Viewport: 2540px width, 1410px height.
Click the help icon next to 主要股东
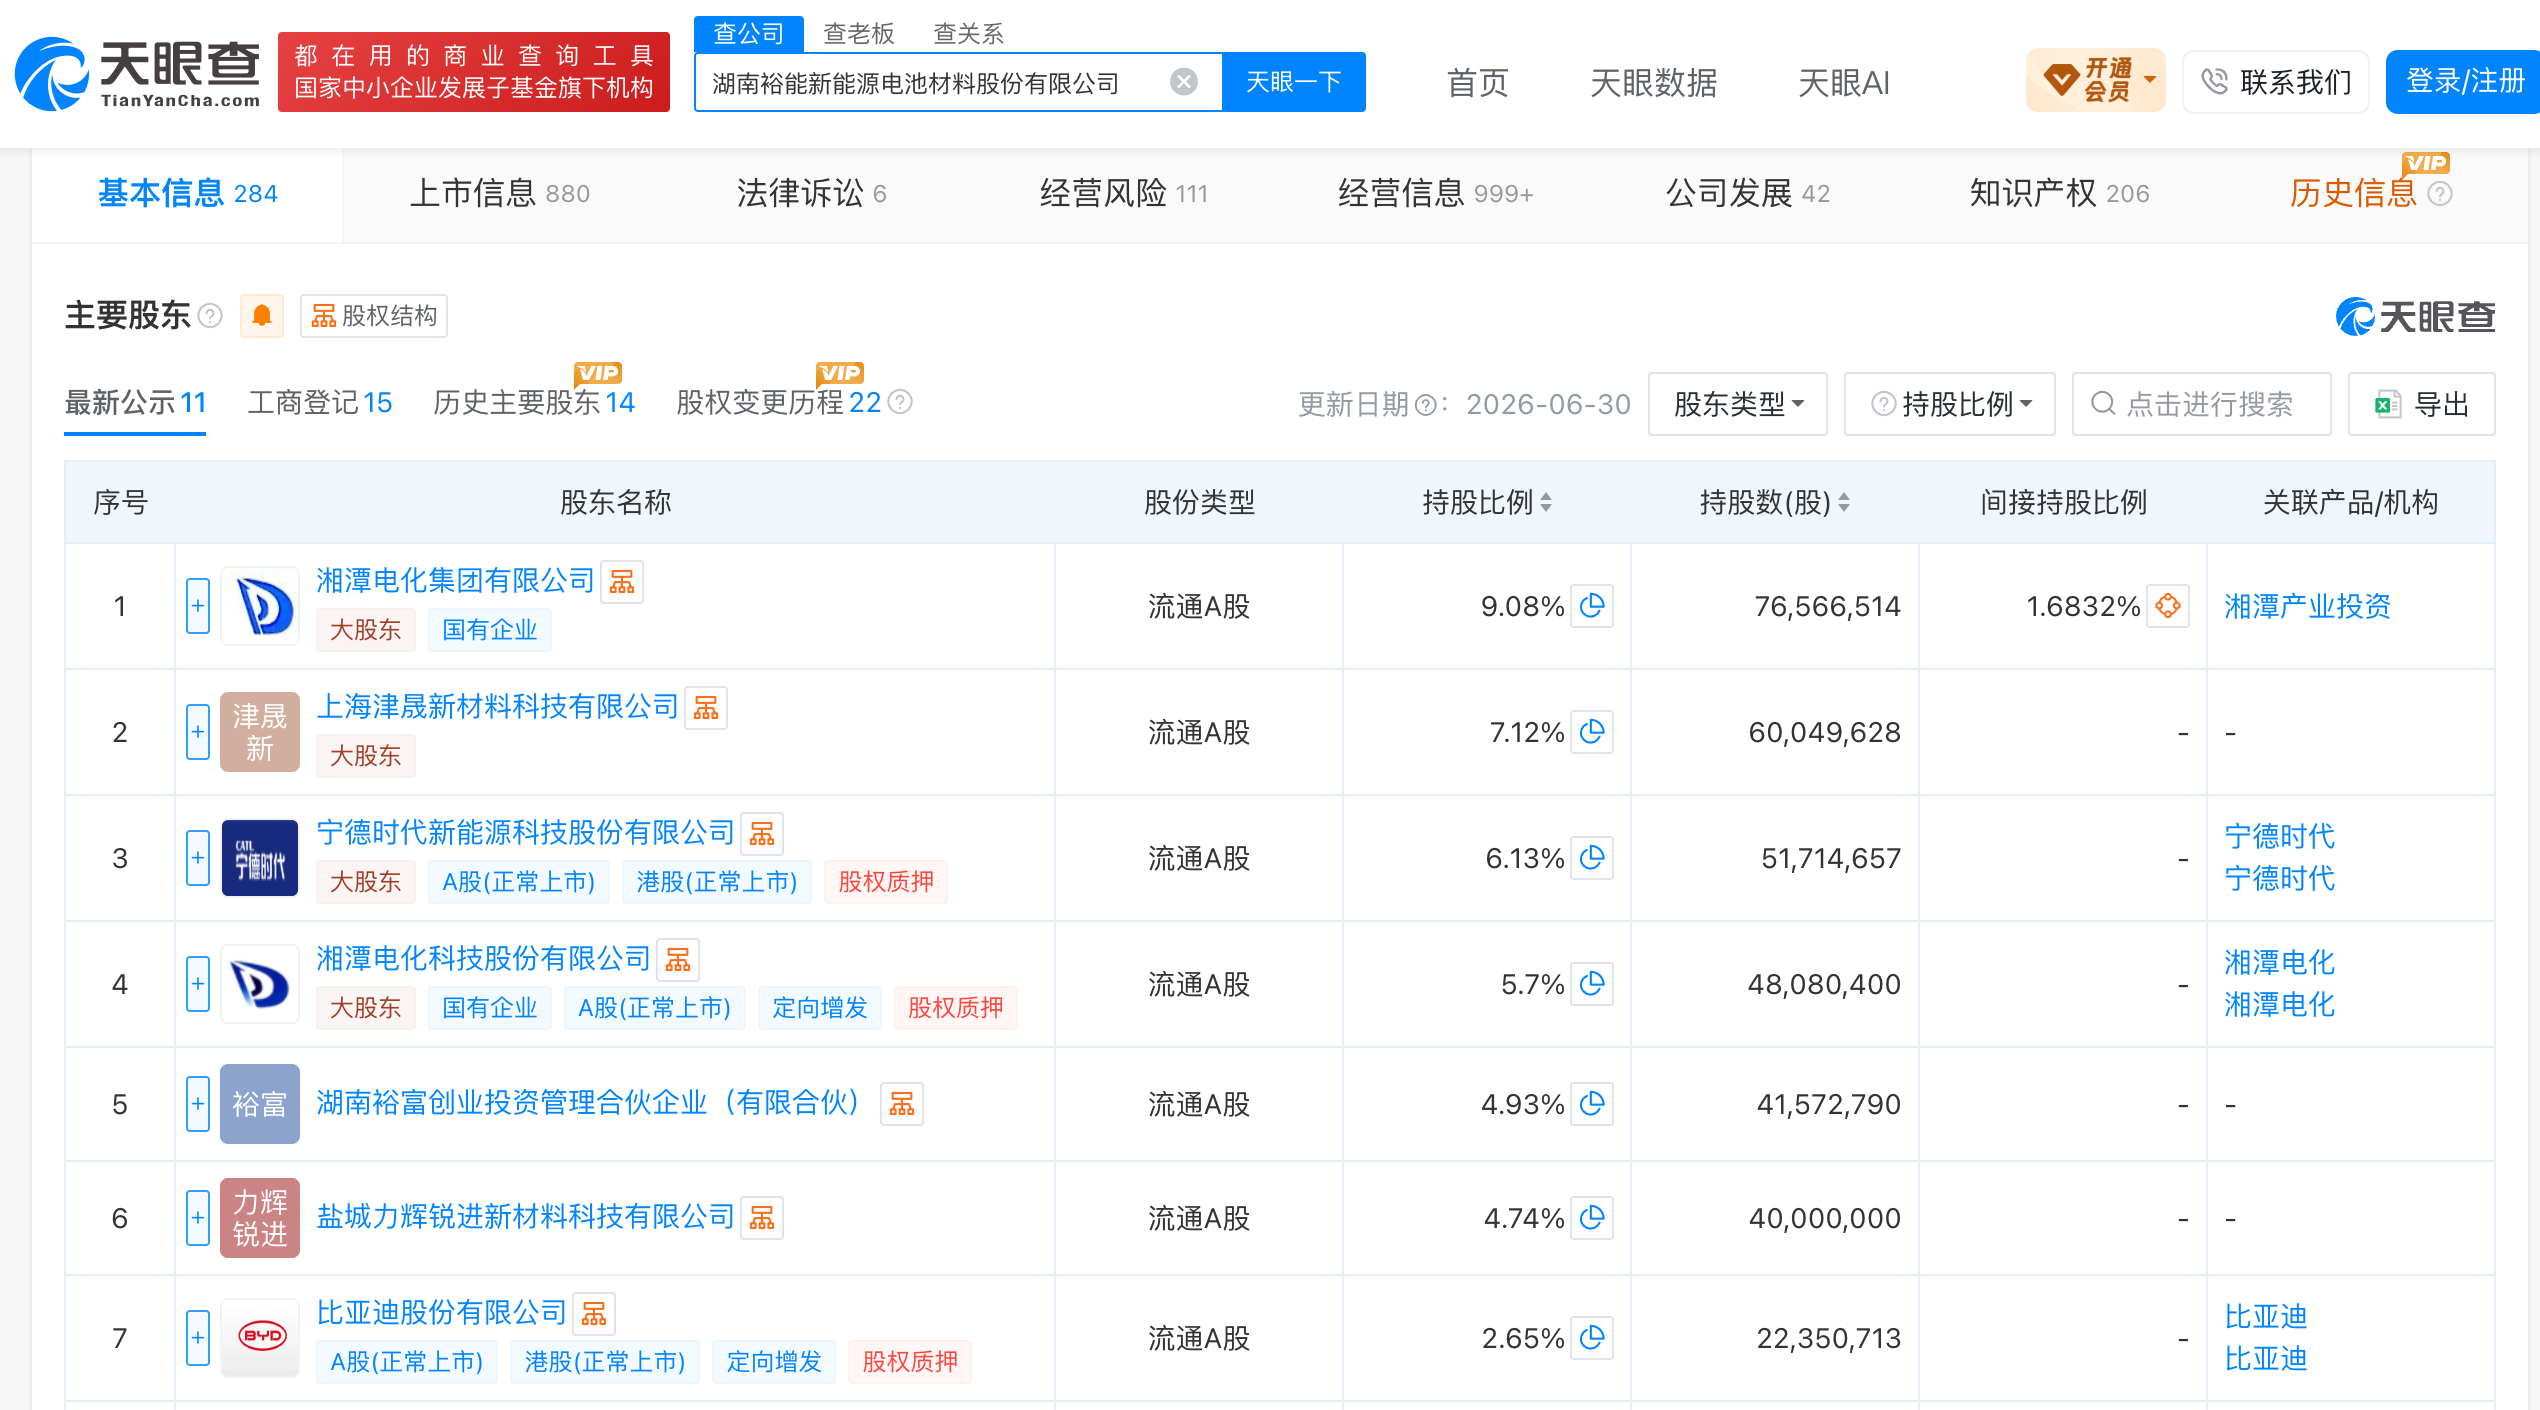click(210, 316)
